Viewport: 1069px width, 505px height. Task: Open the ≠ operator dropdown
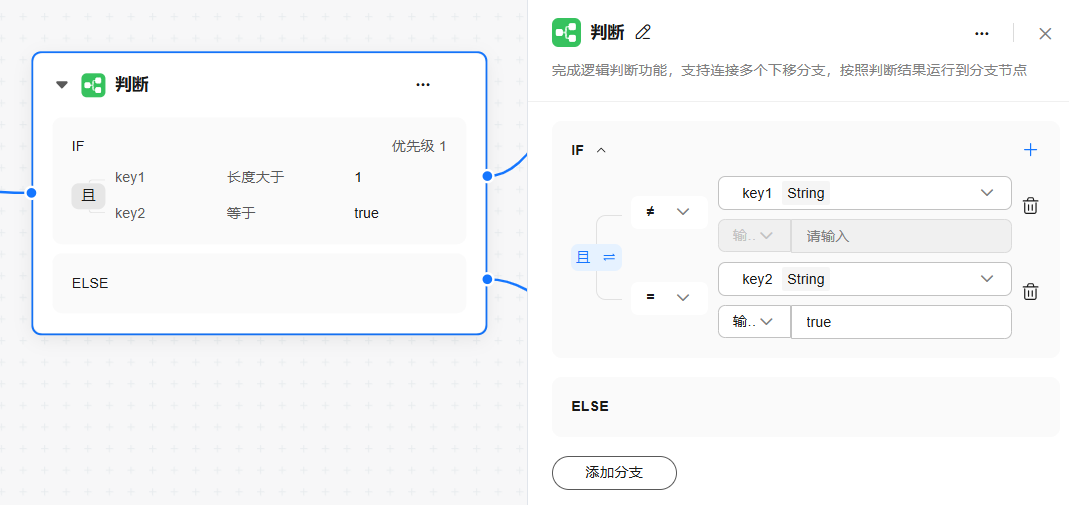coord(669,212)
